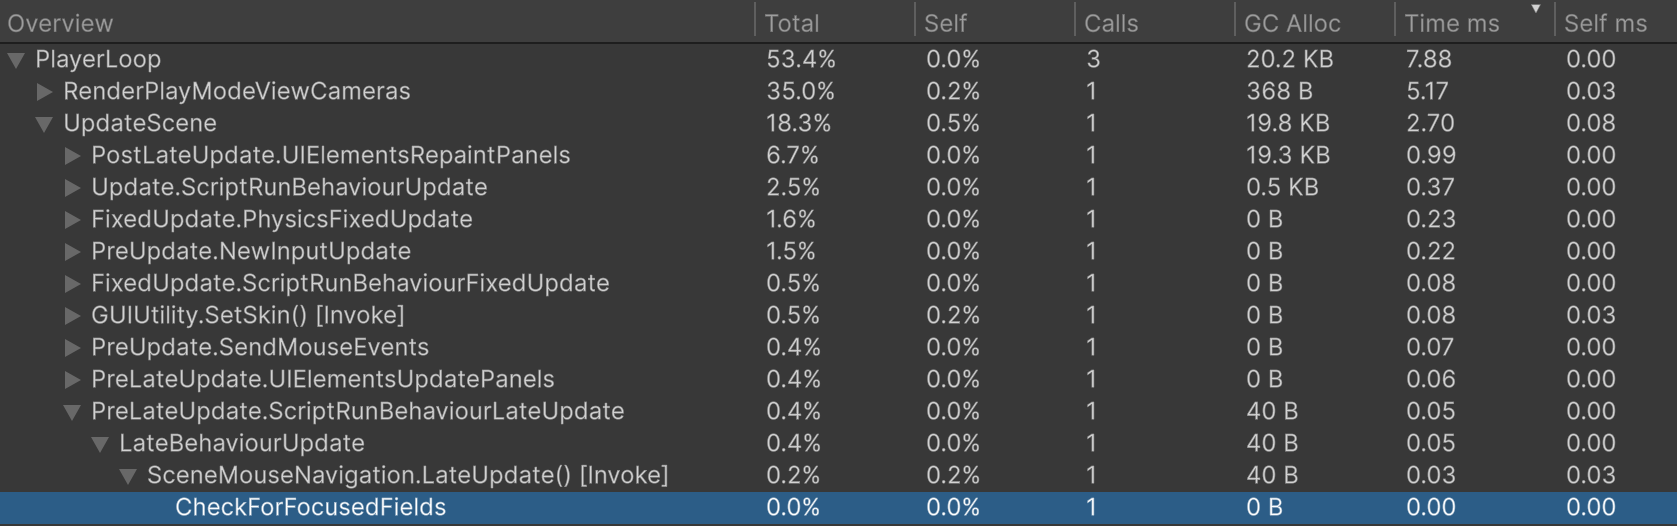Screen dimensions: 1677x526
Task: Select the PreUpdate.SendMouseEvents row
Action: [260, 348]
